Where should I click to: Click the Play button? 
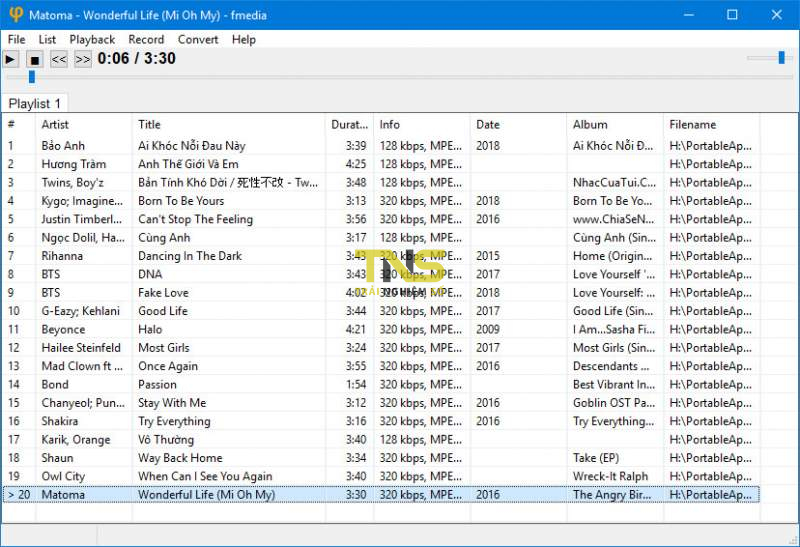click(x=10, y=59)
